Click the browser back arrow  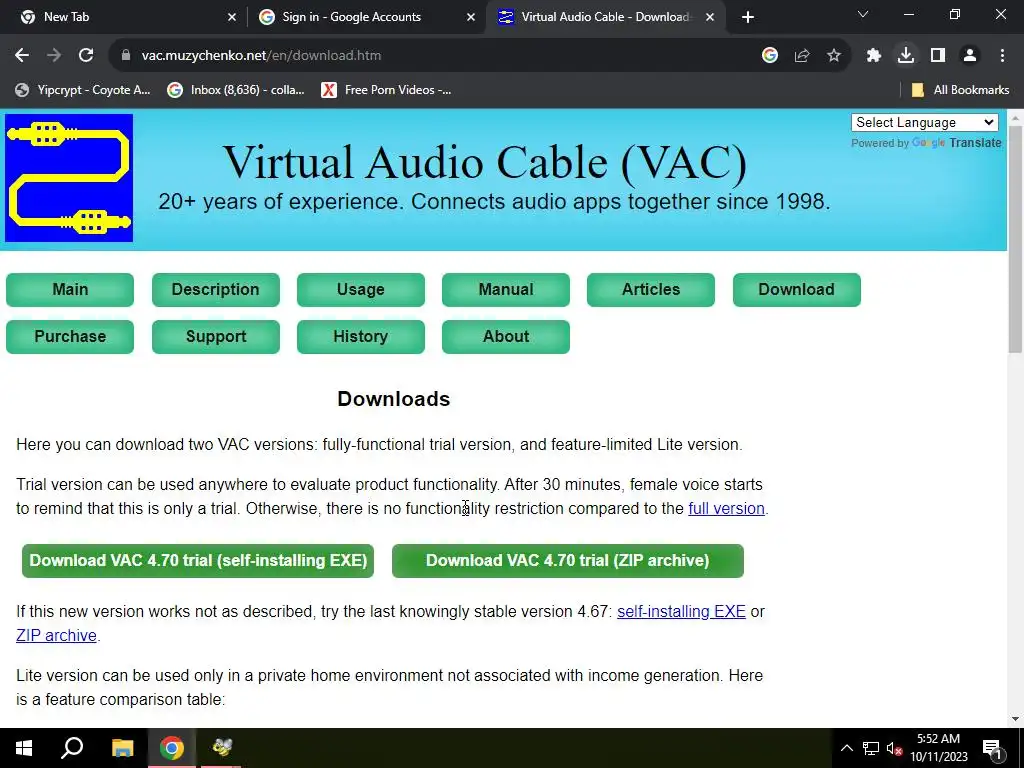pyautogui.click(x=22, y=56)
